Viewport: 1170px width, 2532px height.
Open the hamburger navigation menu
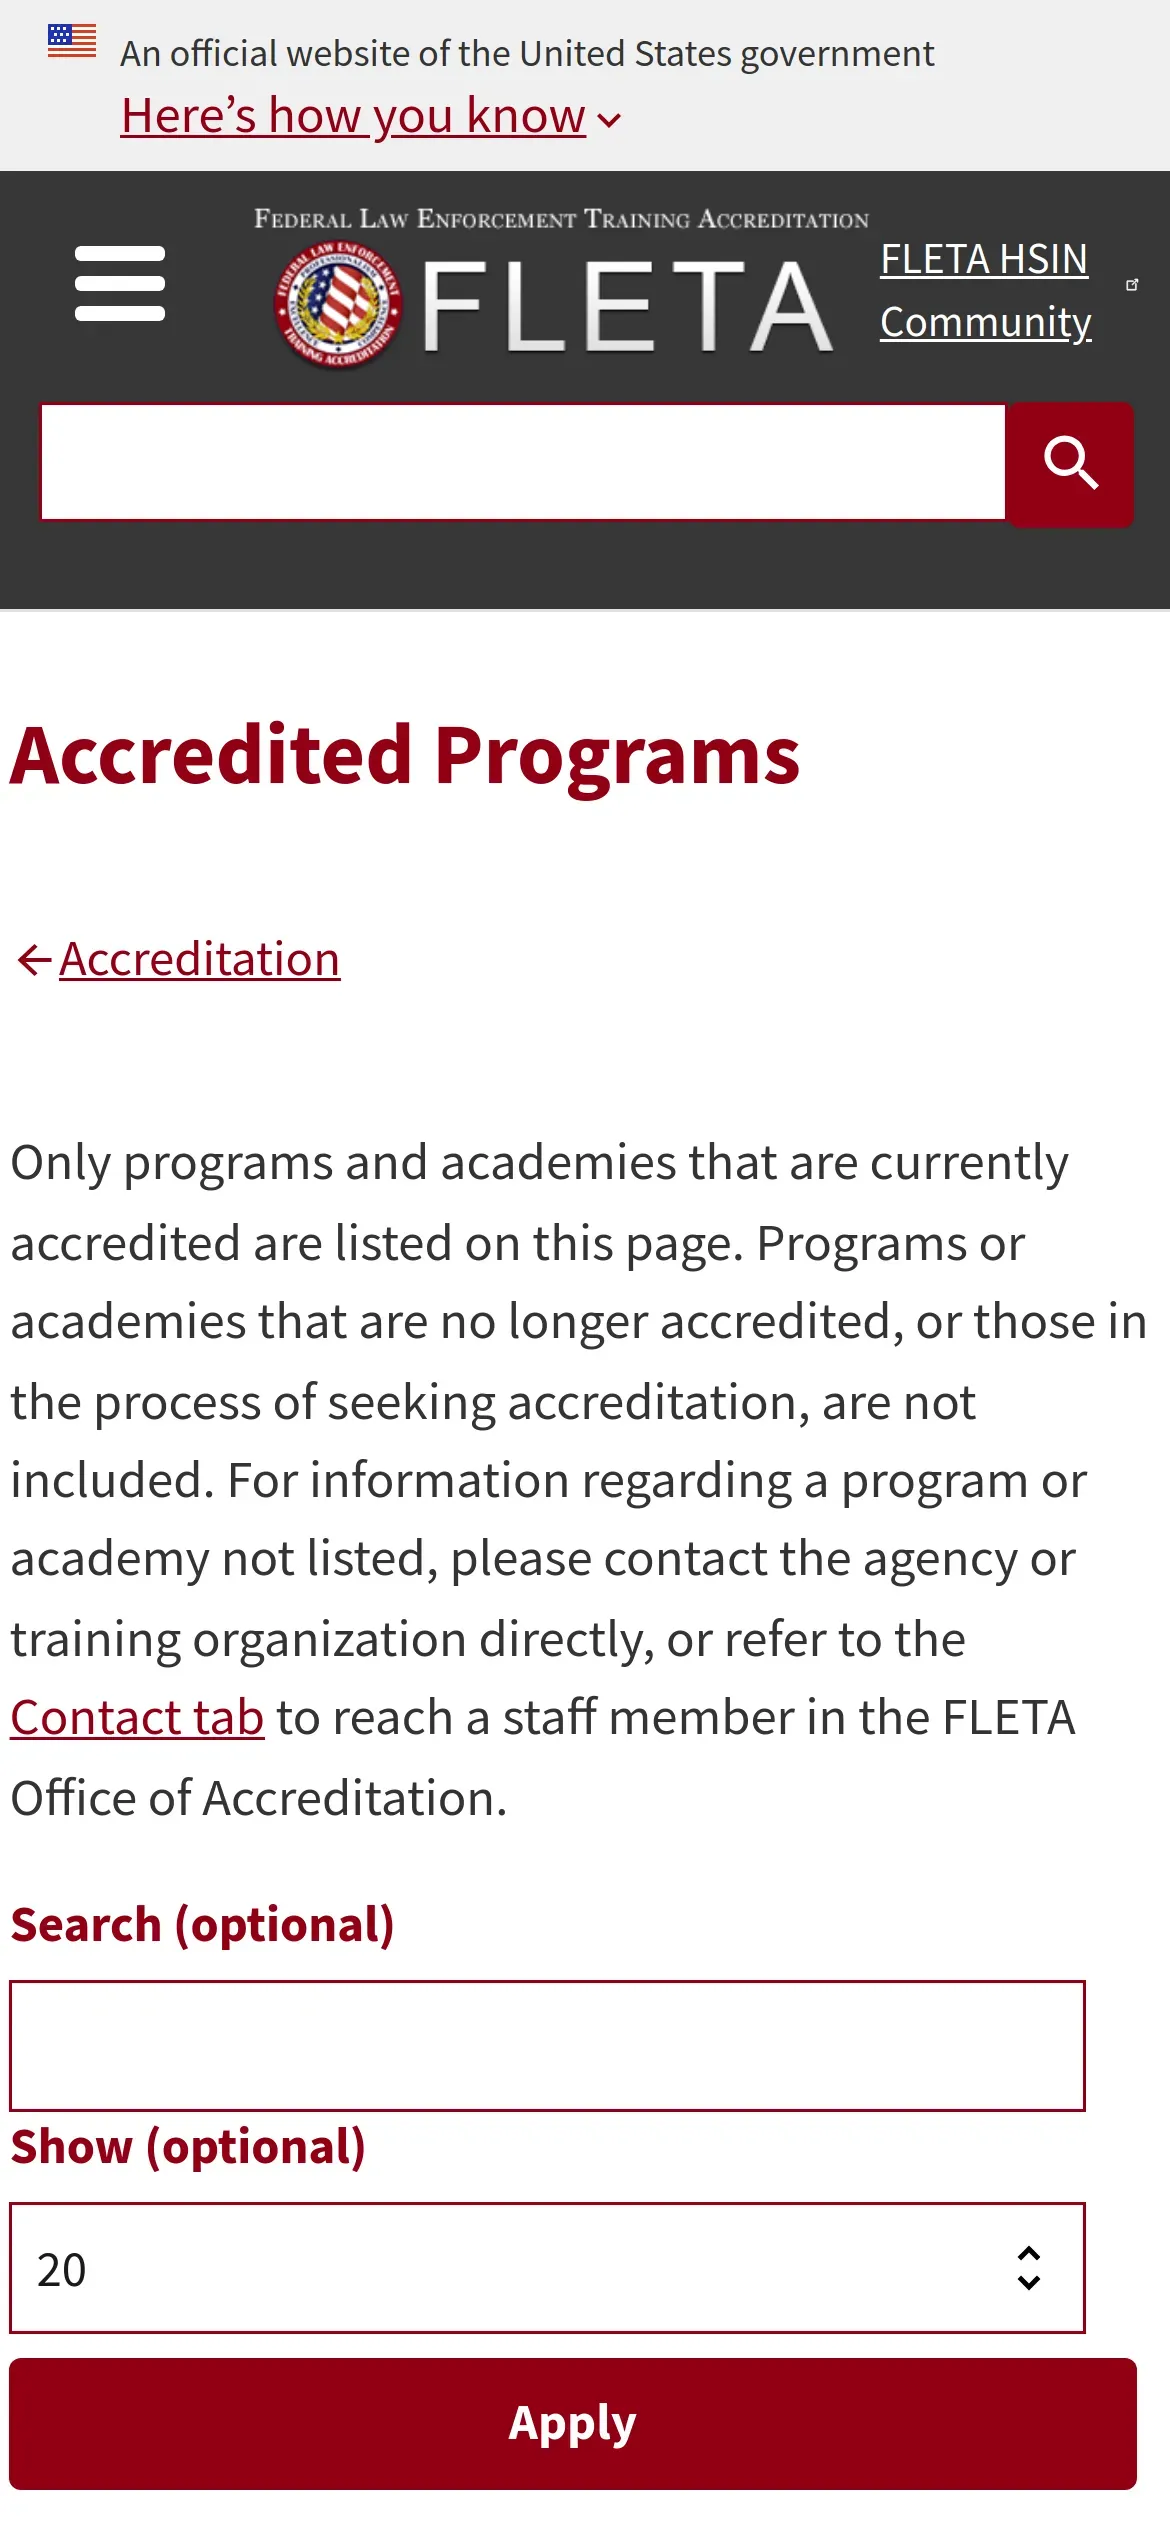120,284
